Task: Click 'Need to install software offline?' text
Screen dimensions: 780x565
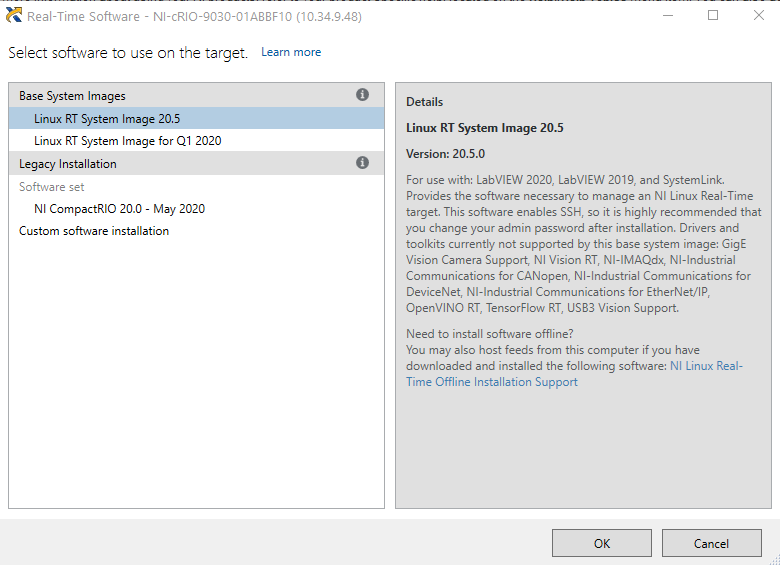Action: [489, 334]
